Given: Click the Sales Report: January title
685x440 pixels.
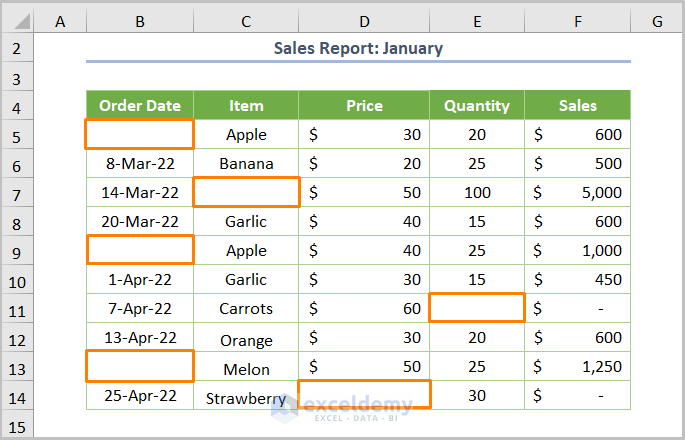Looking at the screenshot, I should click(x=358, y=48).
